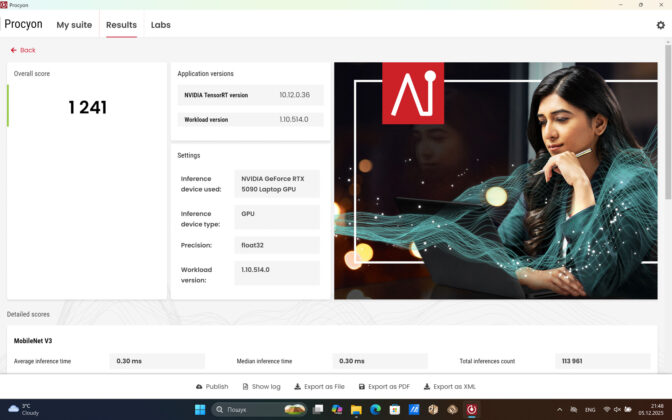Image resolution: width=672 pixels, height=420 pixels.
Task: Click the Application versions heading
Action: coord(205,74)
